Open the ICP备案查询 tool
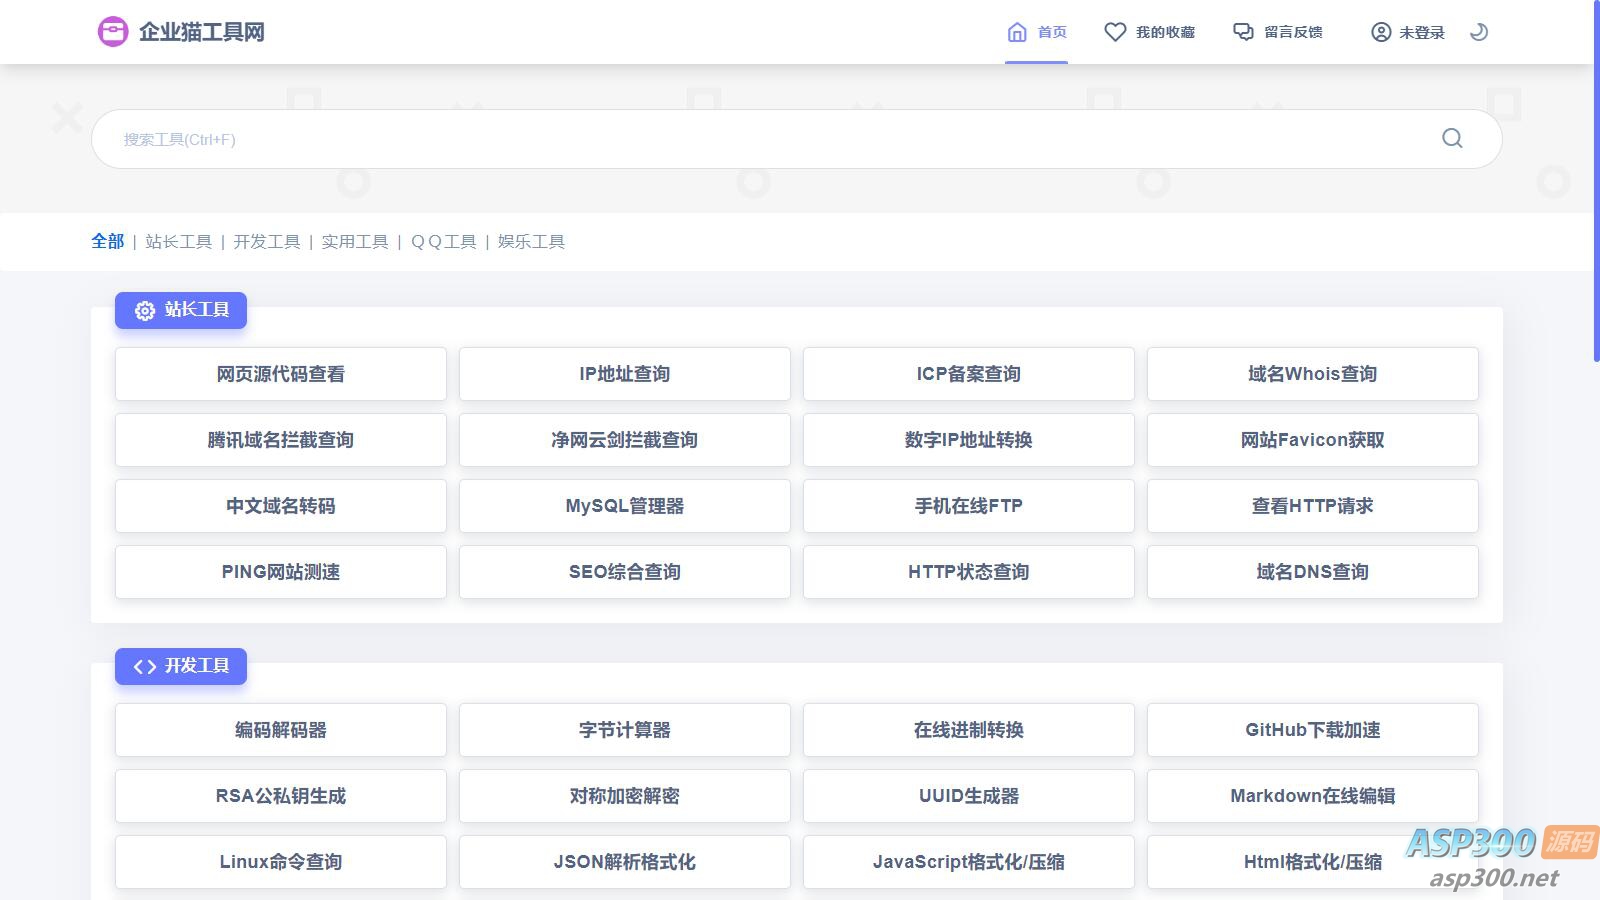Viewport: 1600px width, 900px height. (969, 374)
